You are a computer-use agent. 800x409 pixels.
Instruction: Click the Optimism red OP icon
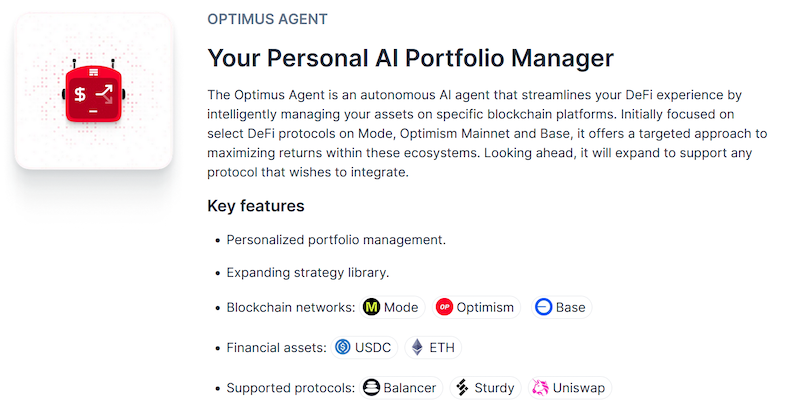[x=444, y=307]
